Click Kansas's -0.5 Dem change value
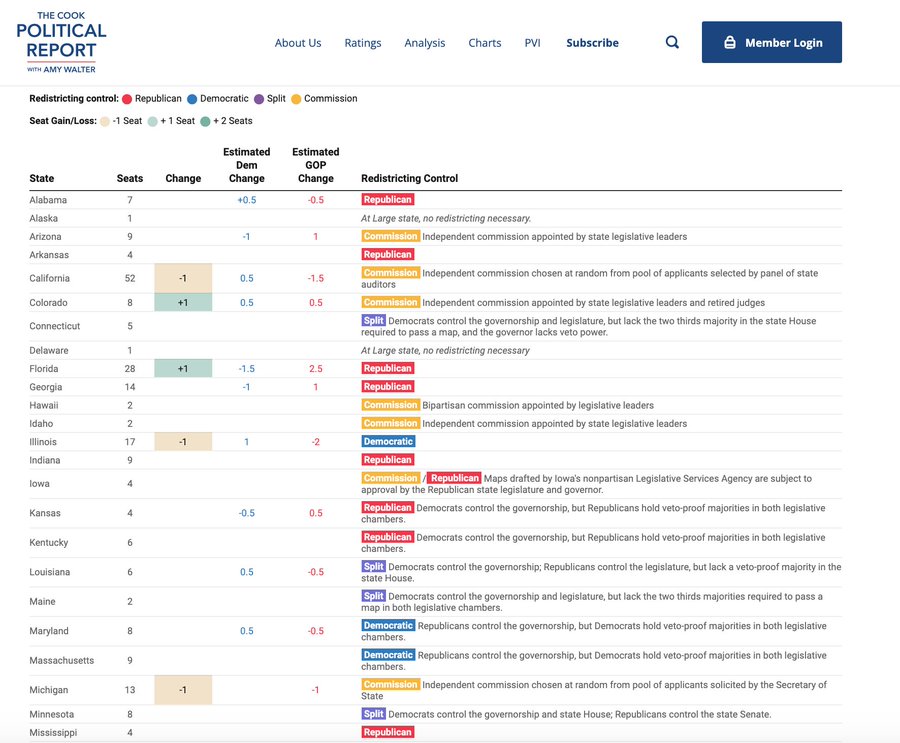This screenshot has height=743, width=900. click(x=247, y=513)
